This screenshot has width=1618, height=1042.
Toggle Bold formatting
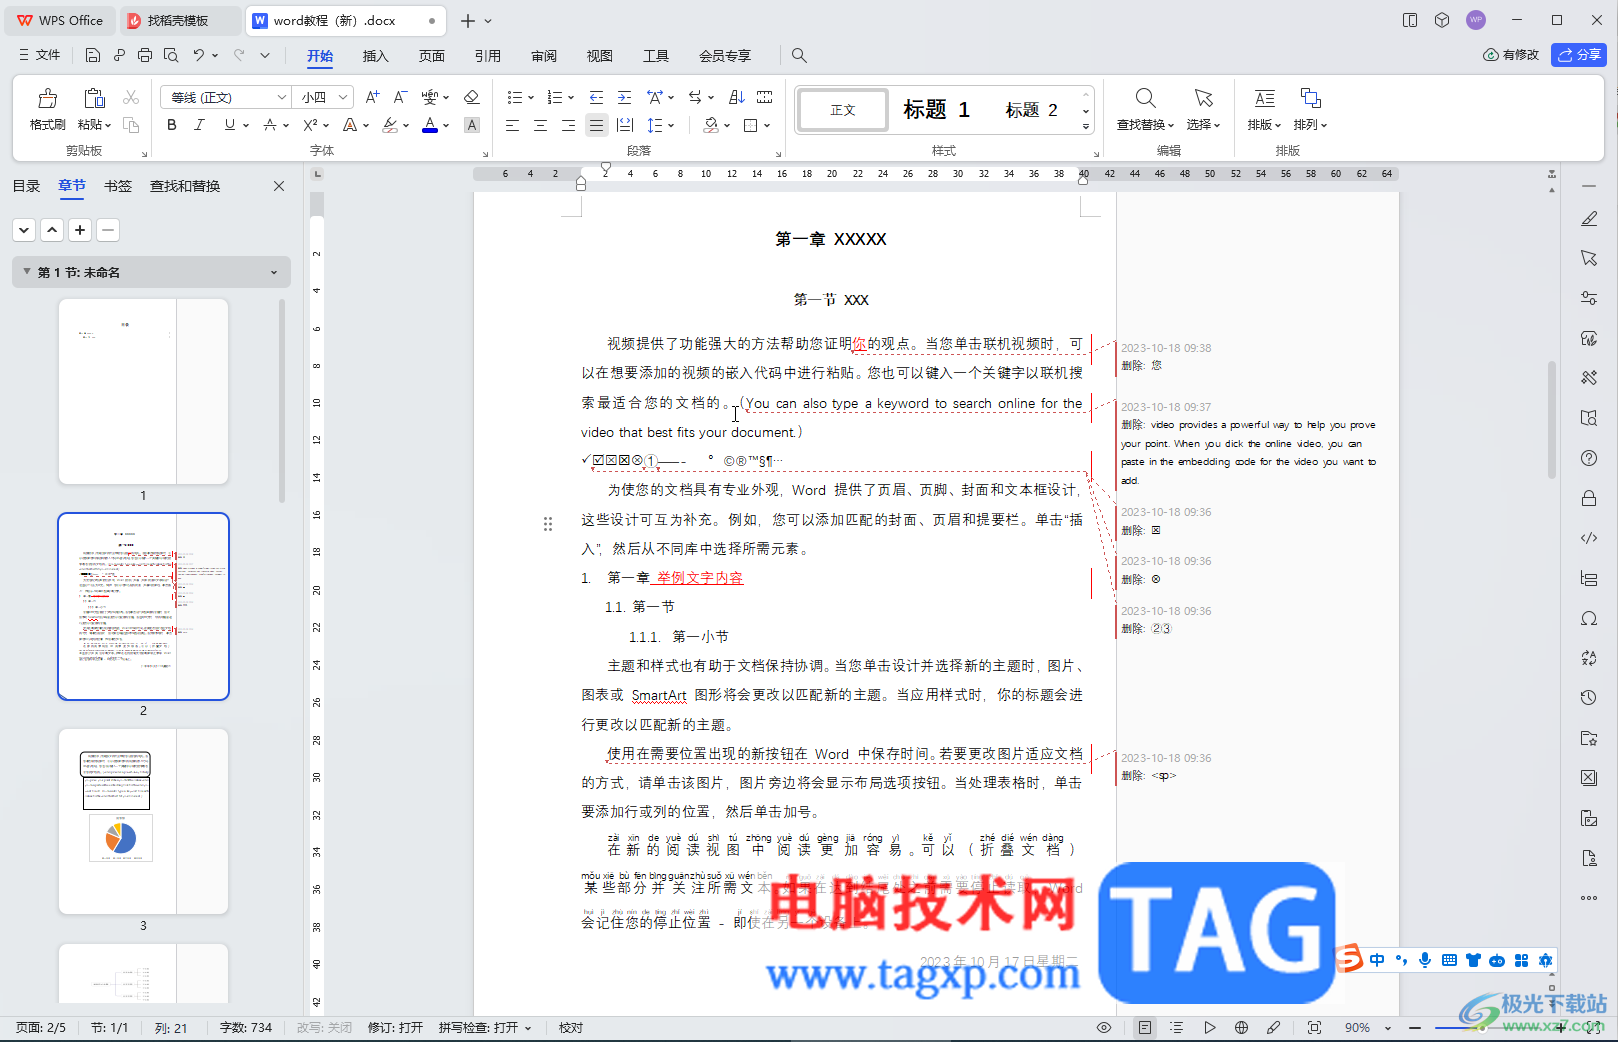172,125
